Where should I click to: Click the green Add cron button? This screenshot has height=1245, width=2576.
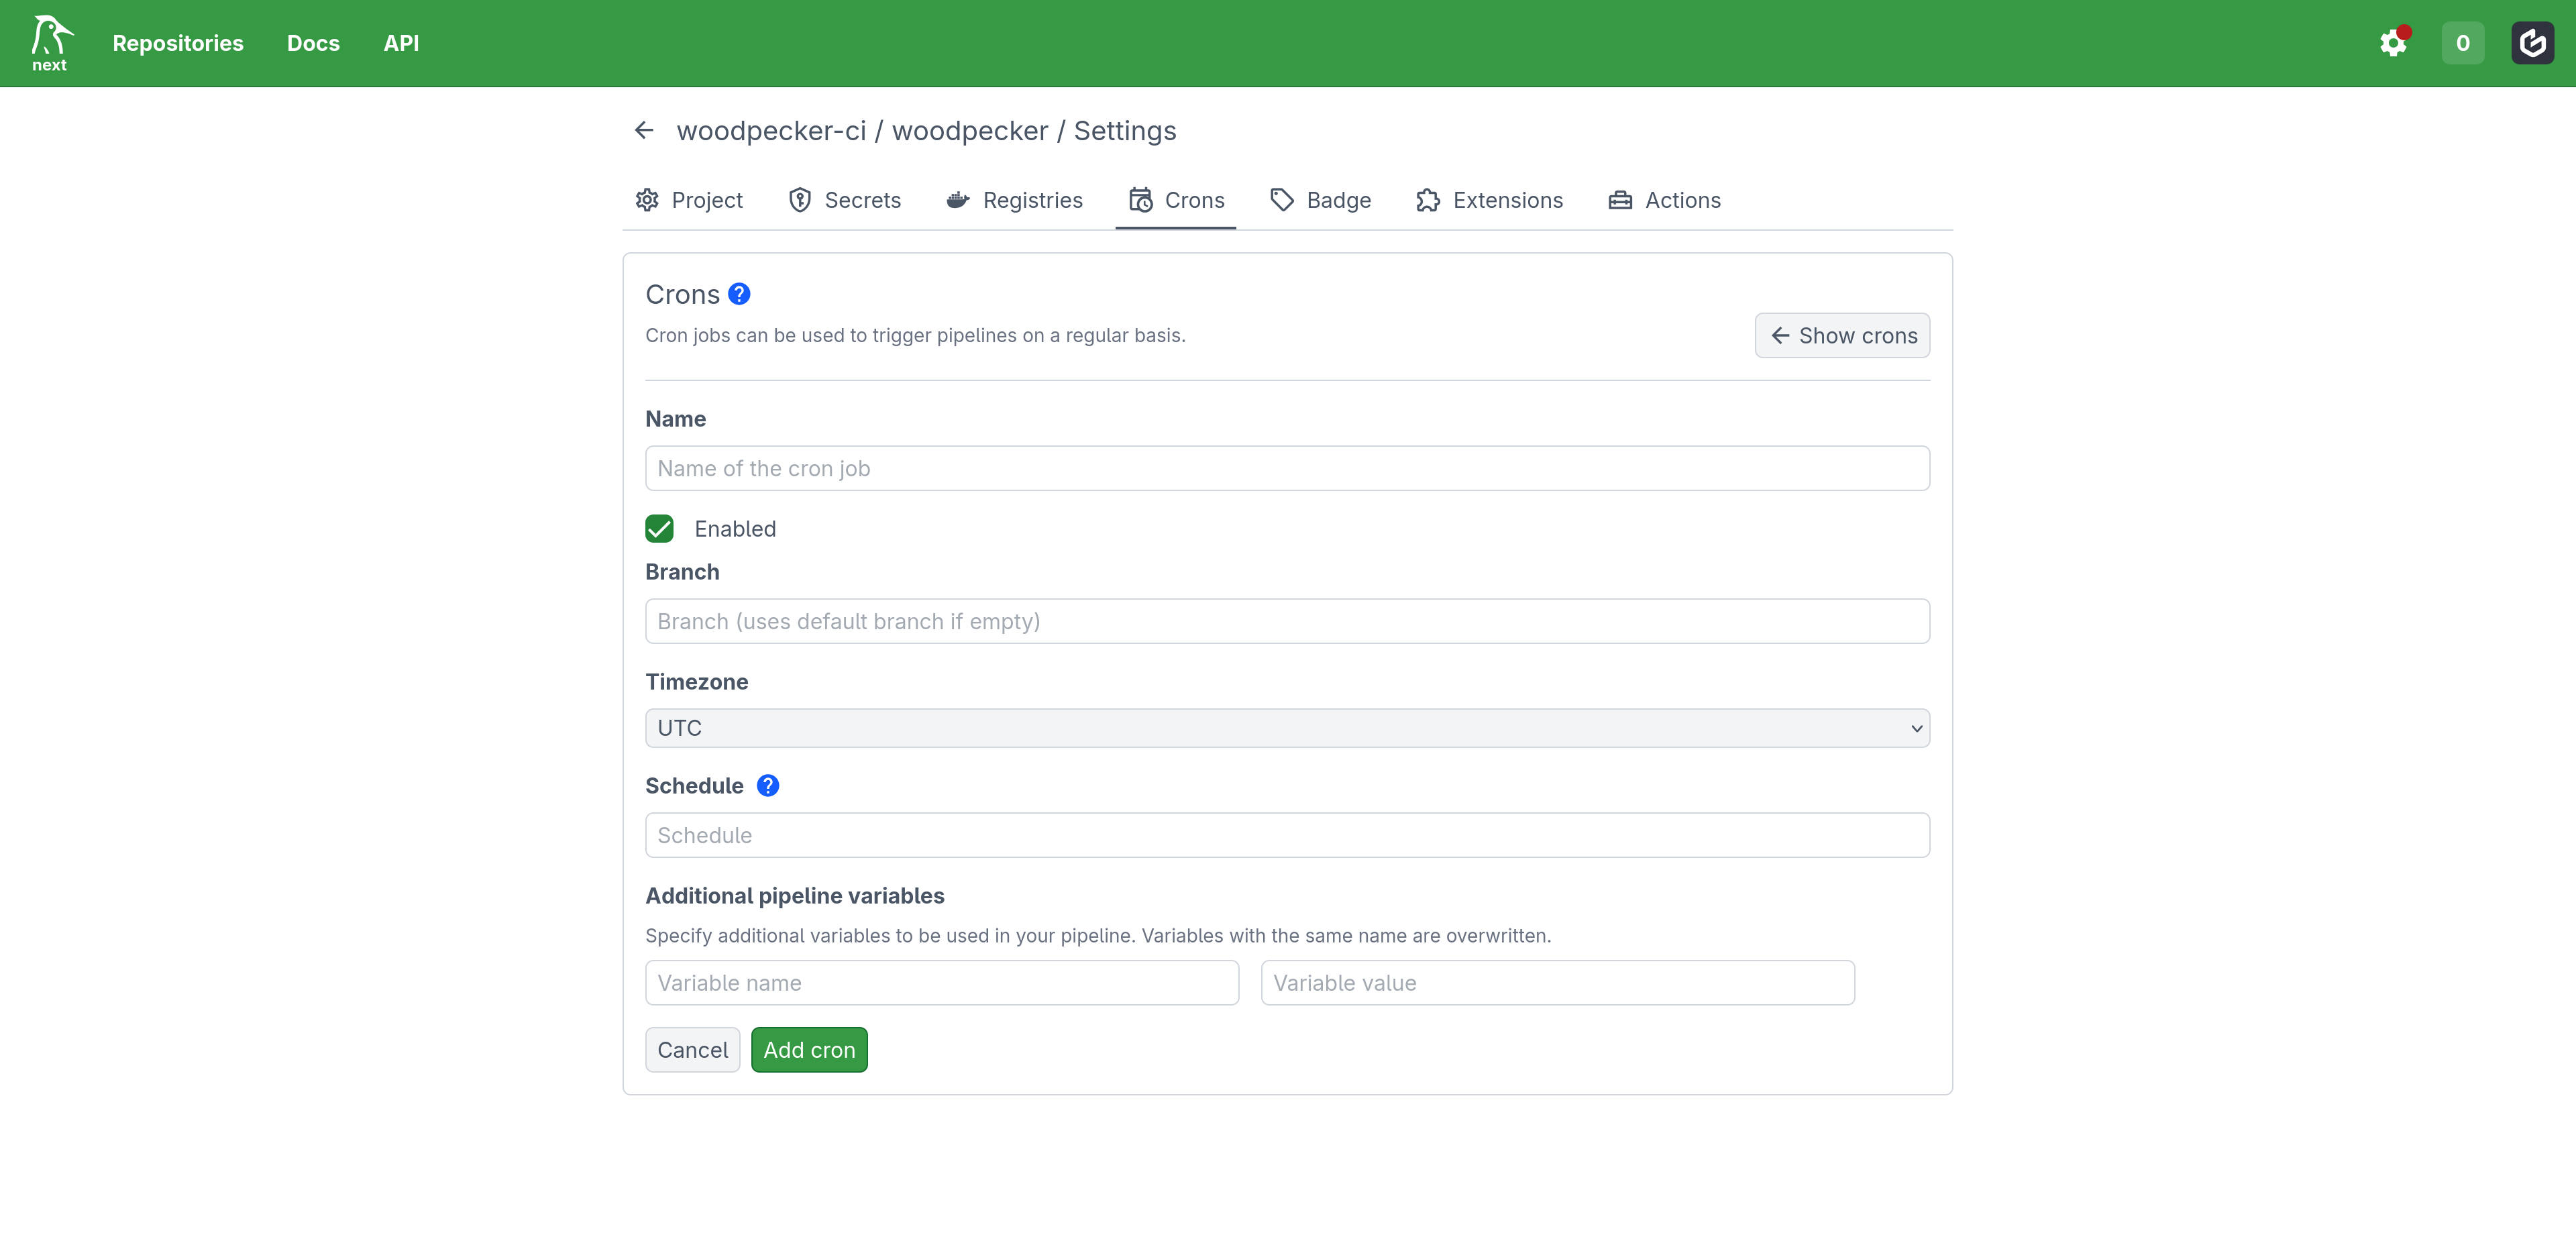809,1050
